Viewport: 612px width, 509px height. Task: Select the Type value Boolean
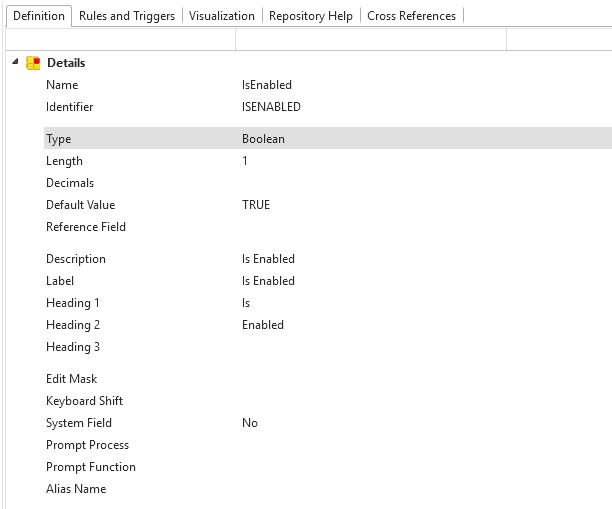click(x=263, y=139)
